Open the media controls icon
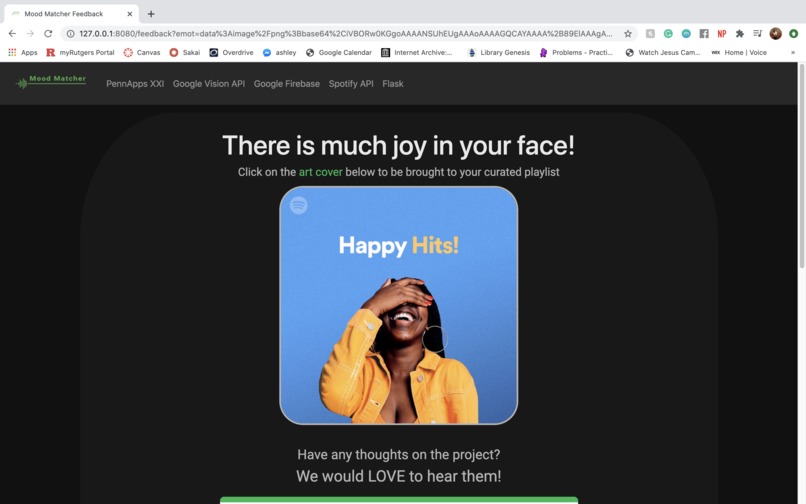This screenshot has width=806, height=504. click(758, 33)
